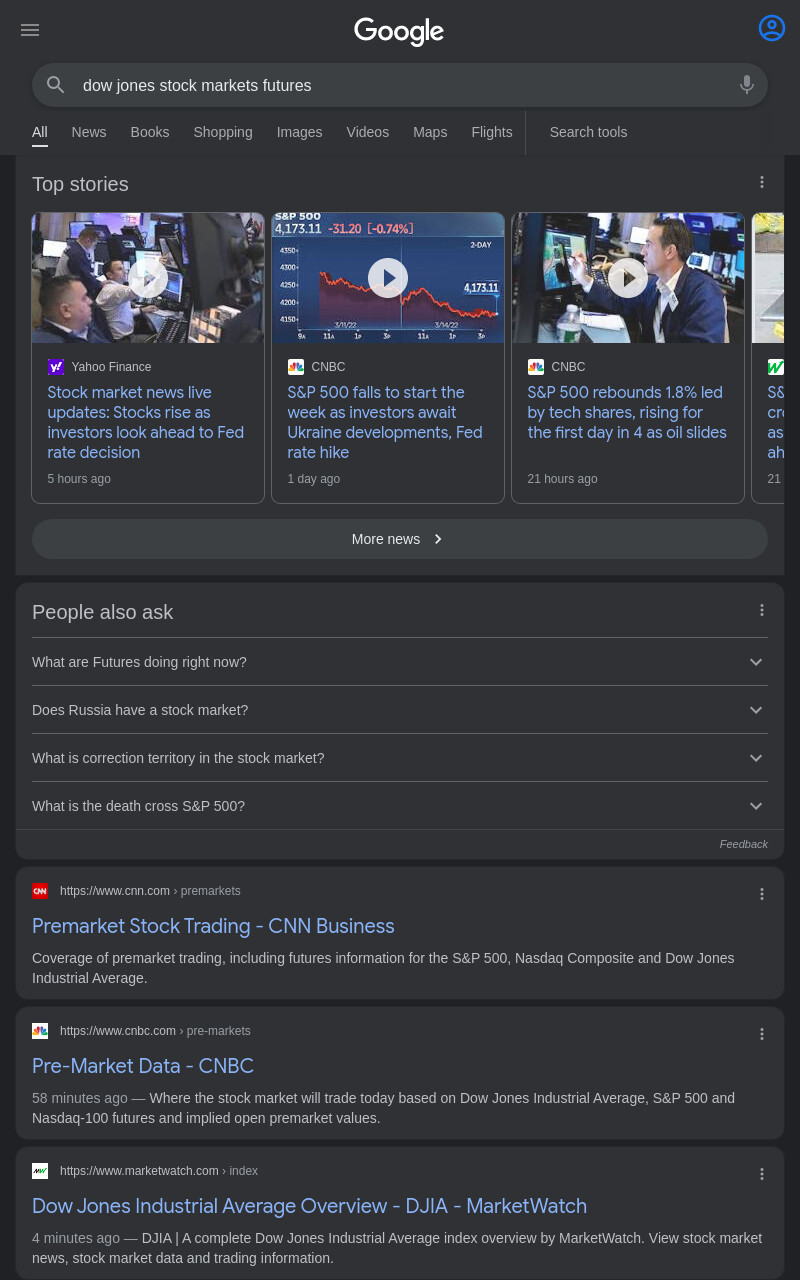Switch to the News tab
The image size is (800, 1280).
89,132
